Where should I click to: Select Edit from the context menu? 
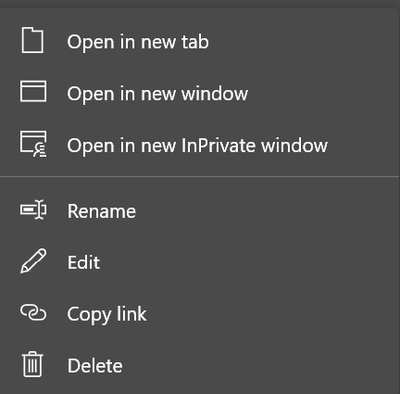tap(200, 262)
